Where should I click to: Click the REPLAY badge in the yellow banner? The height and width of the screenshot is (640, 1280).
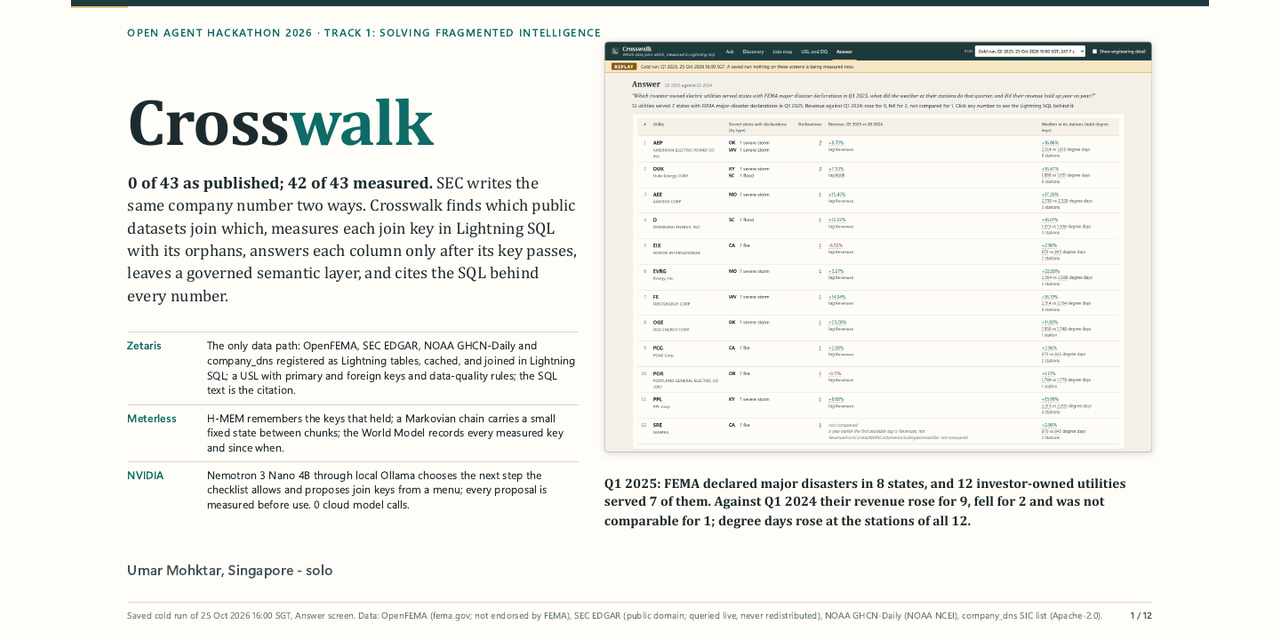624,66
